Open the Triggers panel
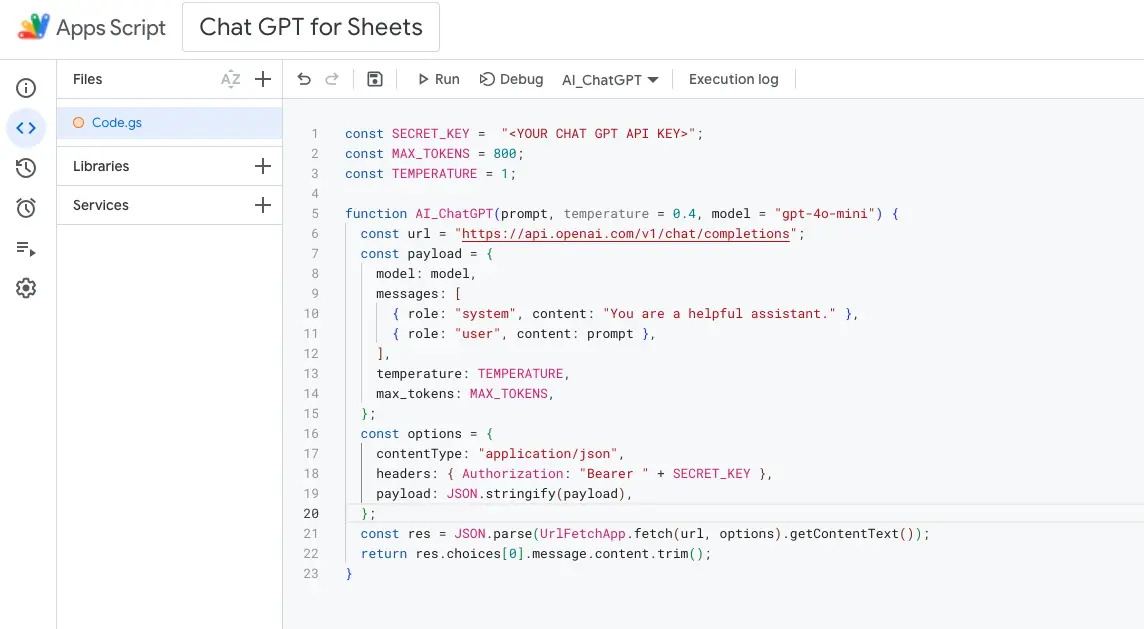 click(26, 207)
